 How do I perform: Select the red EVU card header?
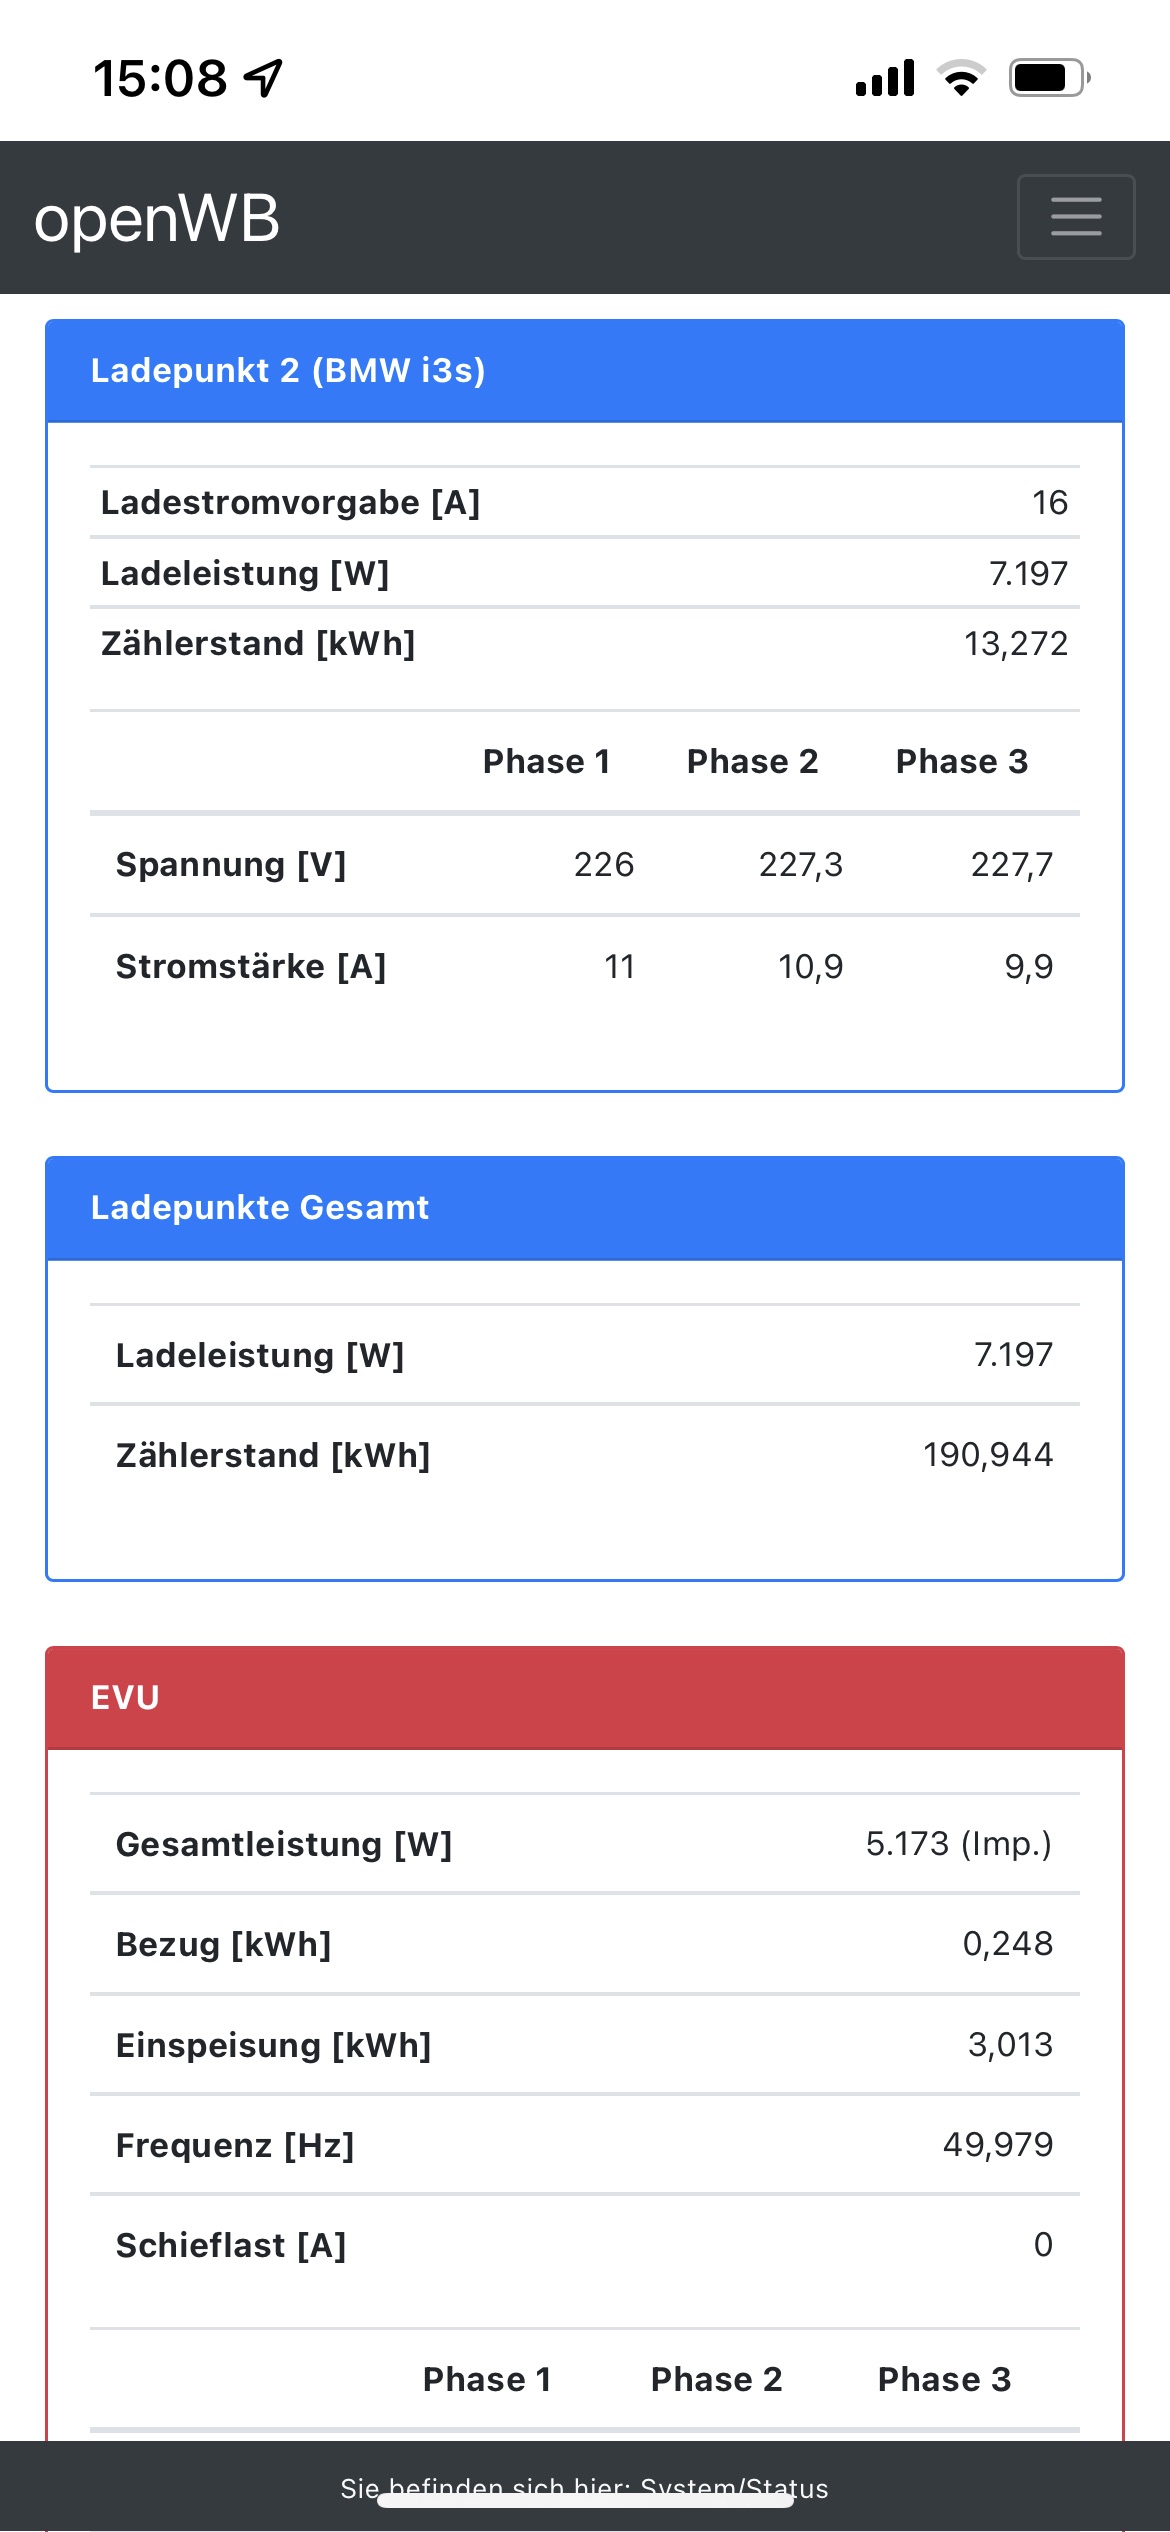125,1698
